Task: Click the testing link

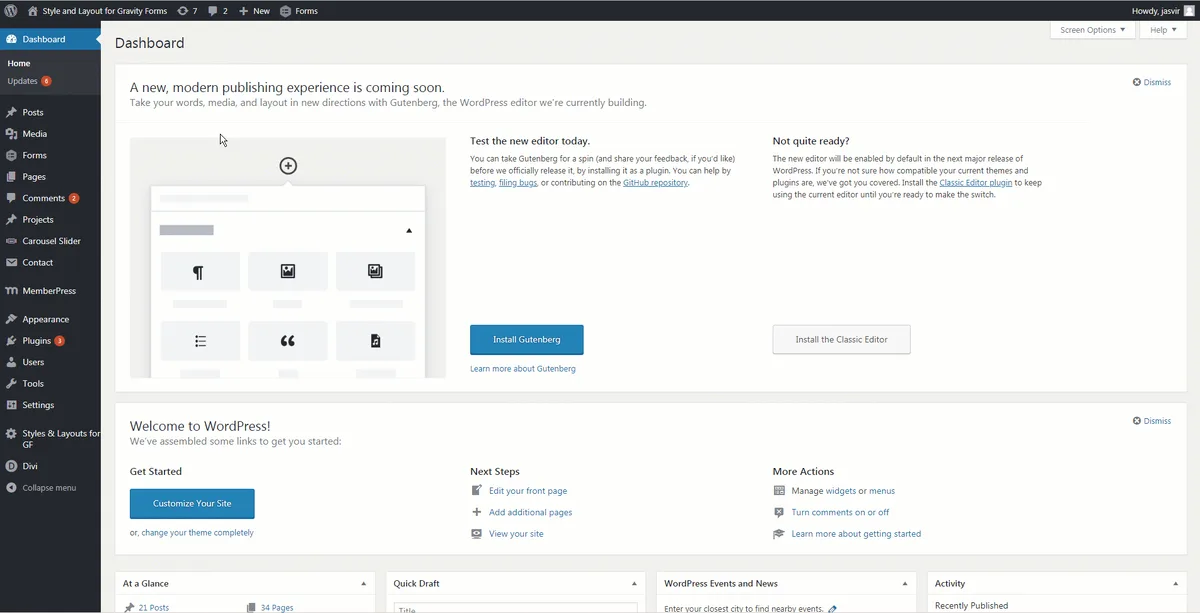Action: point(482,183)
